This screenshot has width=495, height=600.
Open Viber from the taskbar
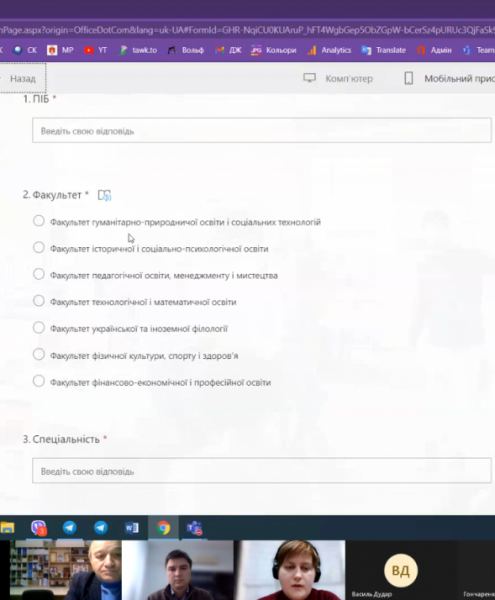click(x=38, y=528)
